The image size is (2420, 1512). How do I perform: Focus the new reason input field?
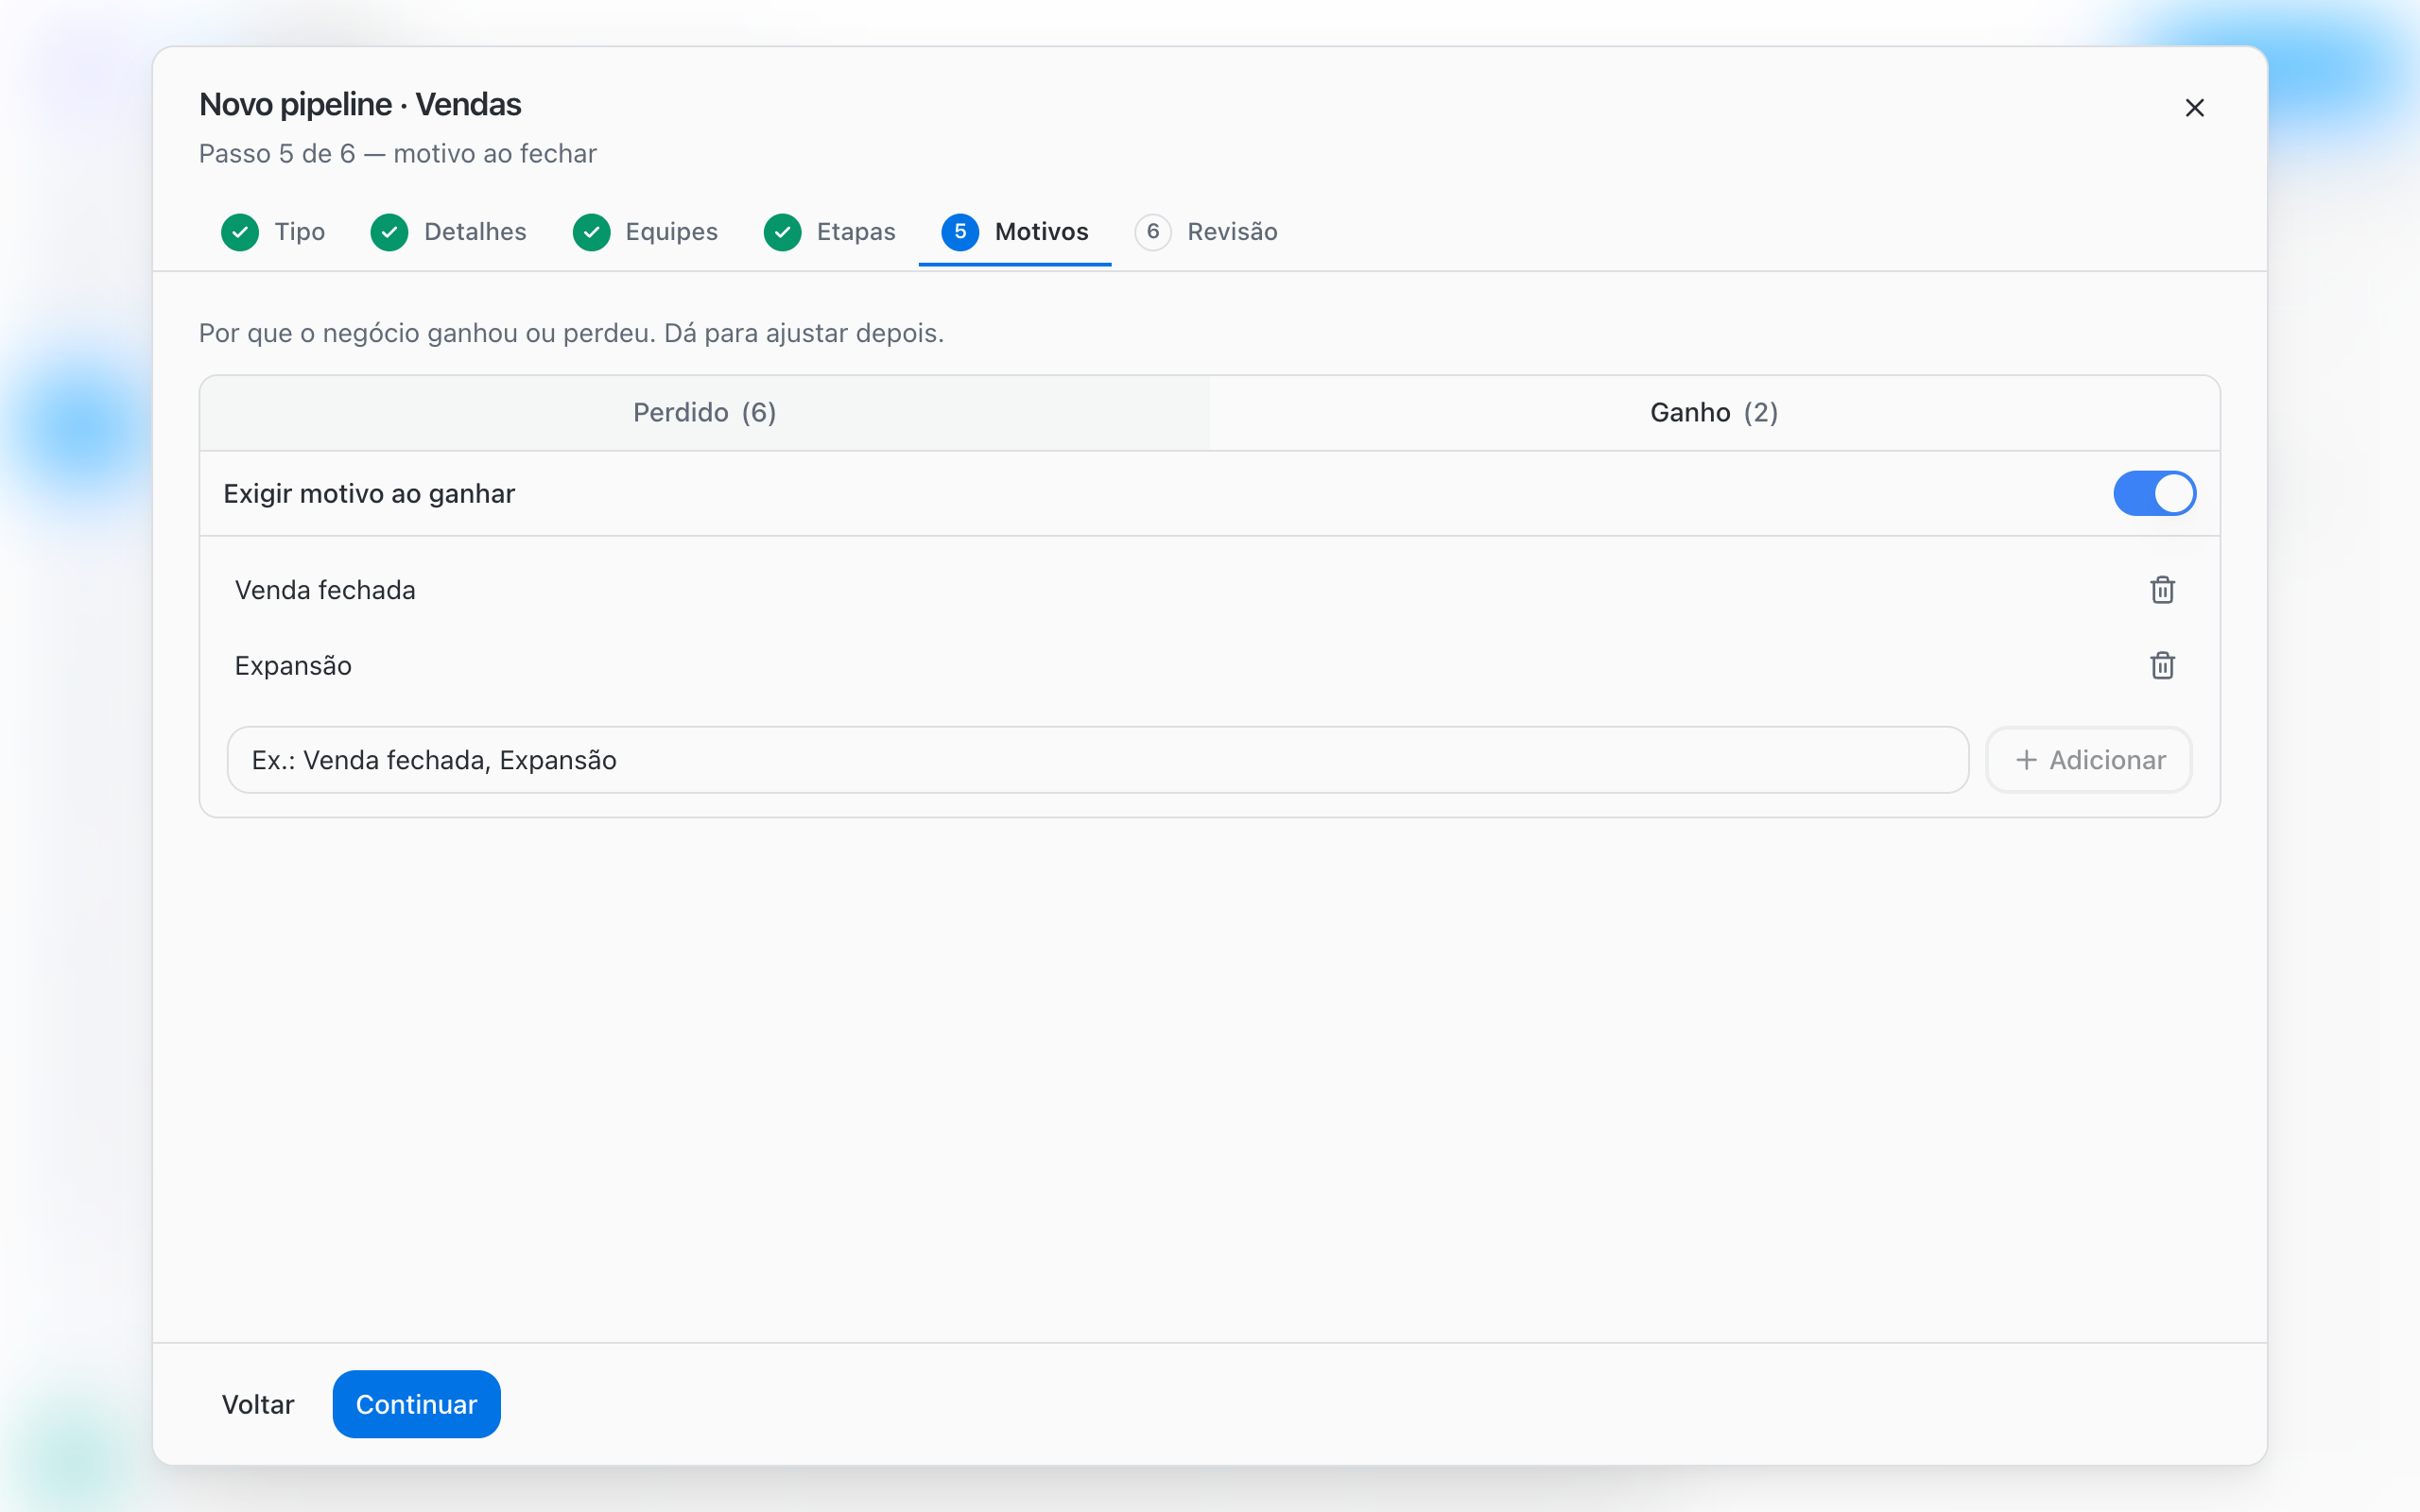[1098, 760]
